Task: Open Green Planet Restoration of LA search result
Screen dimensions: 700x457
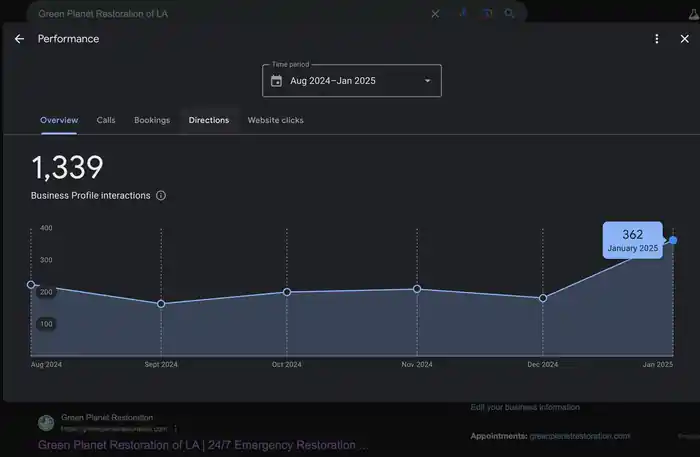Action: [203, 445]
